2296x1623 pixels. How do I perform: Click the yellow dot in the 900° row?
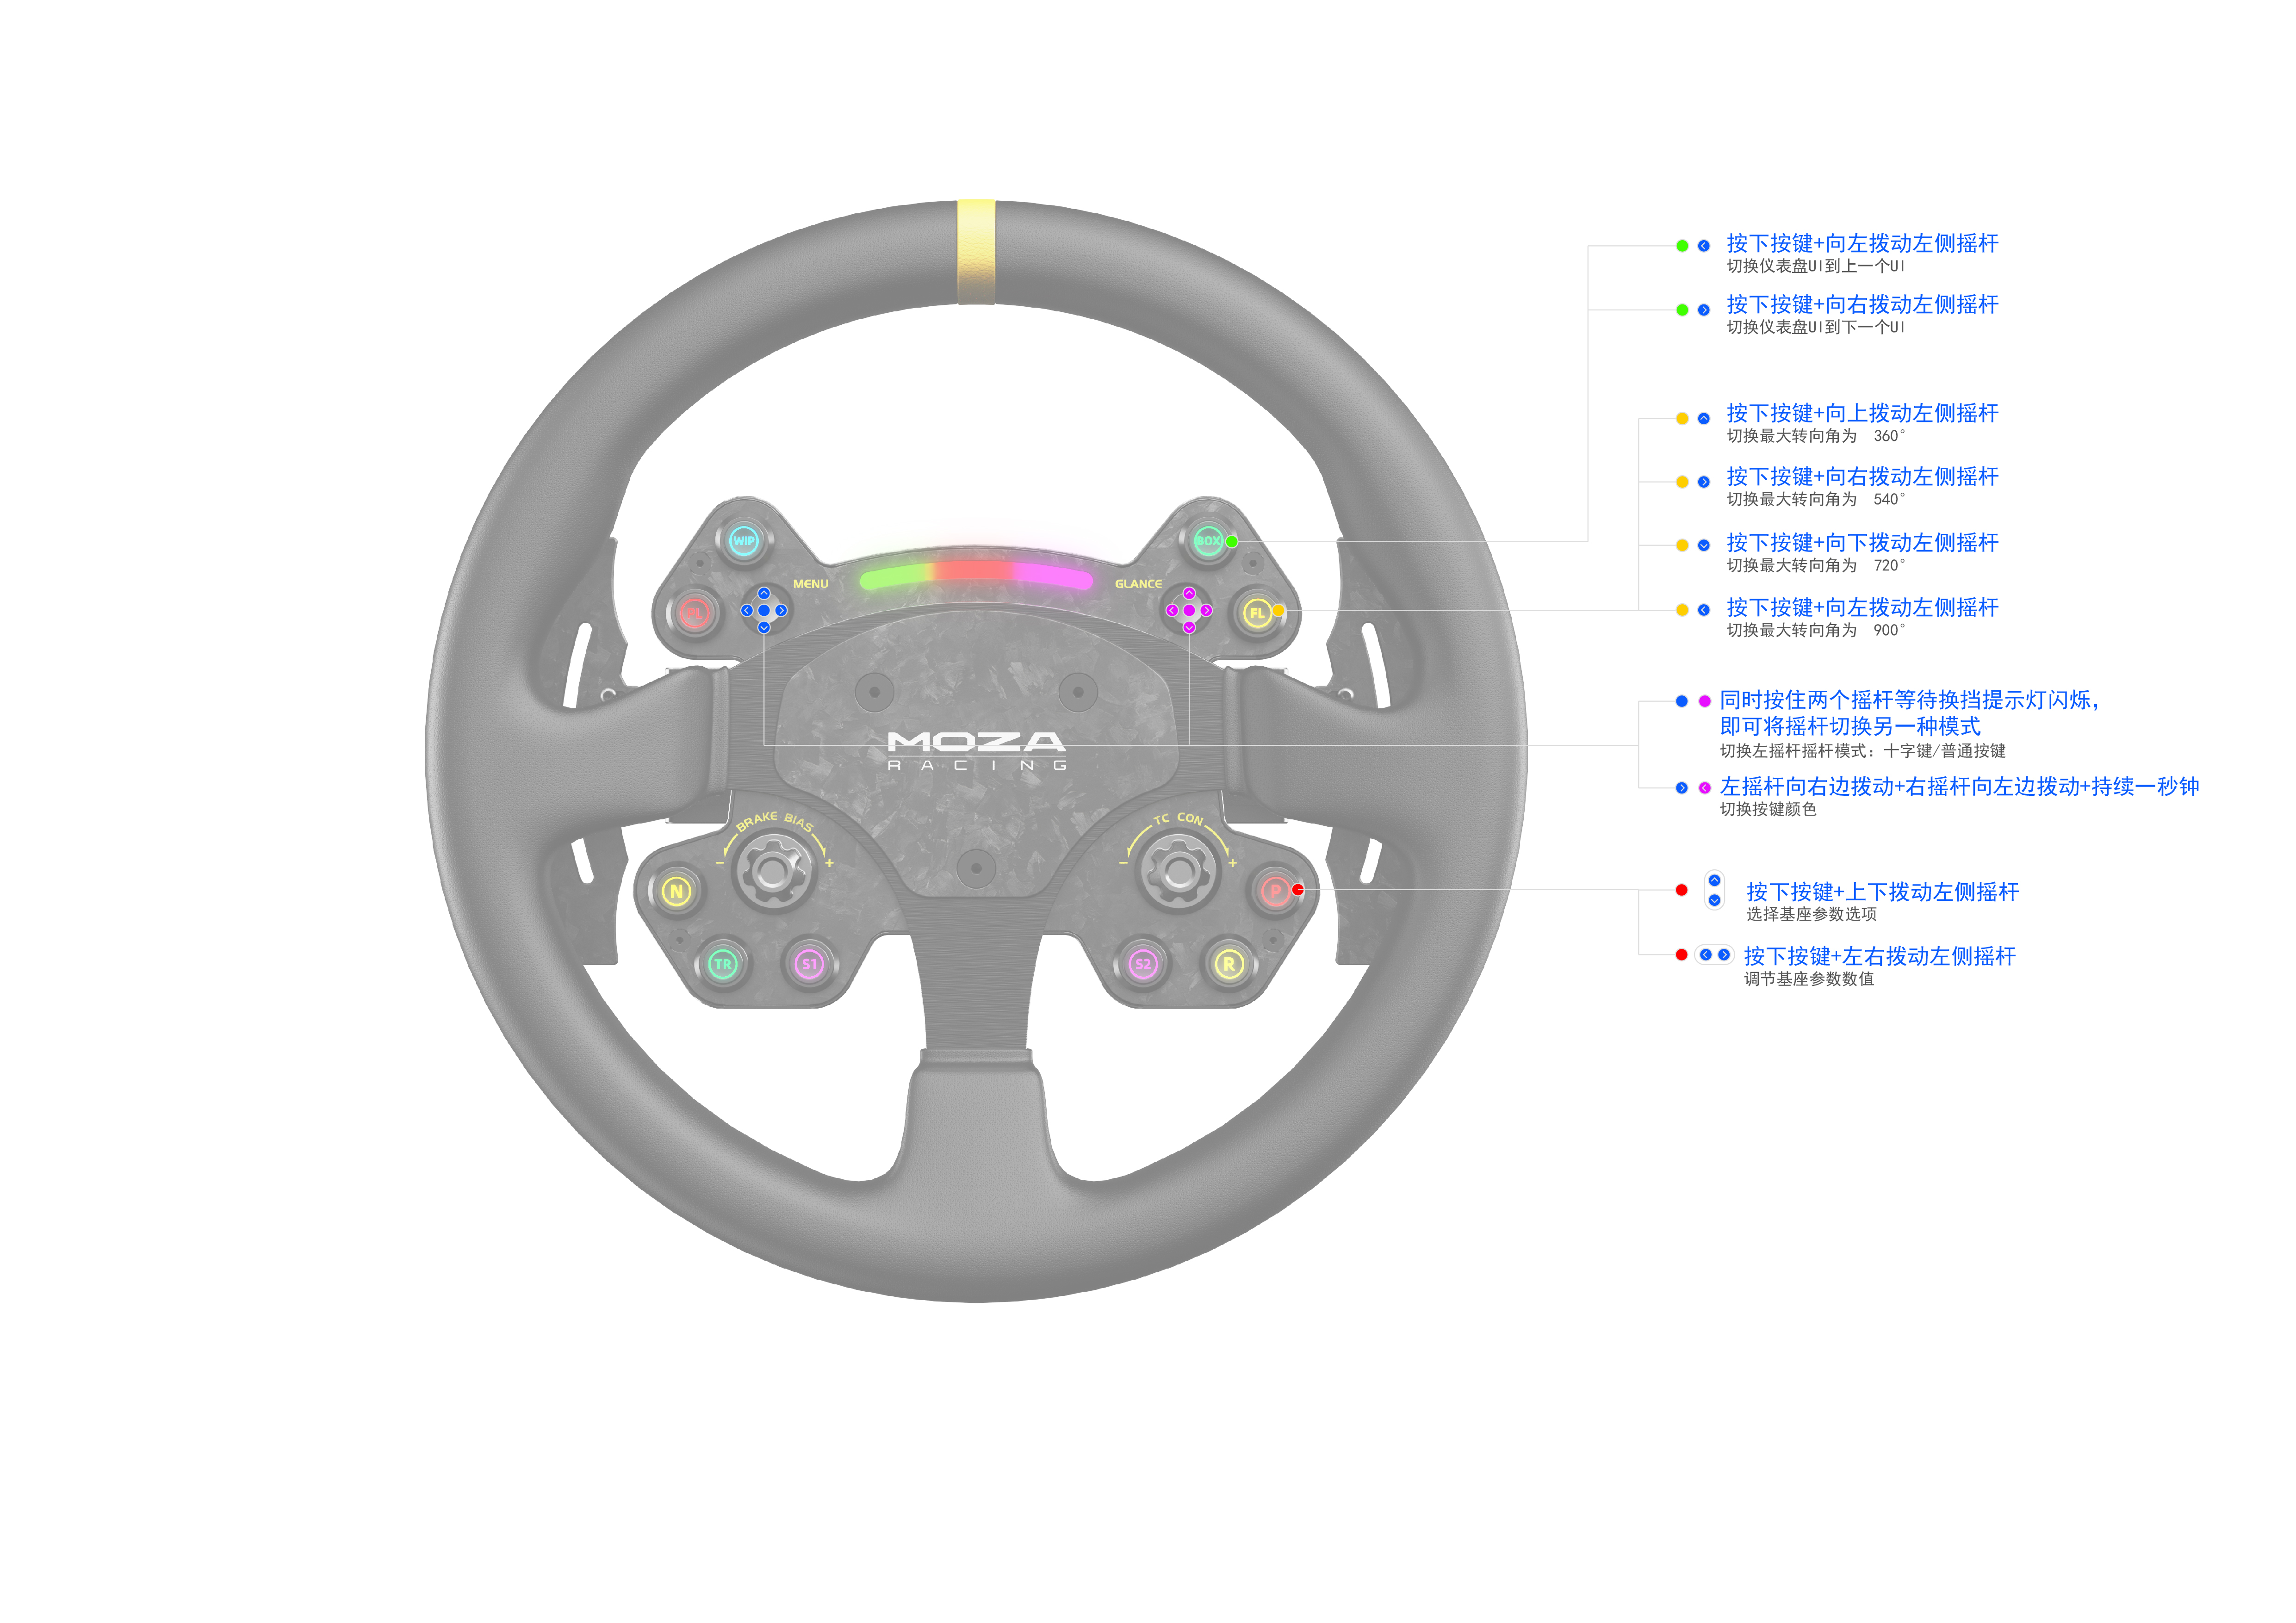point(1682,610)
